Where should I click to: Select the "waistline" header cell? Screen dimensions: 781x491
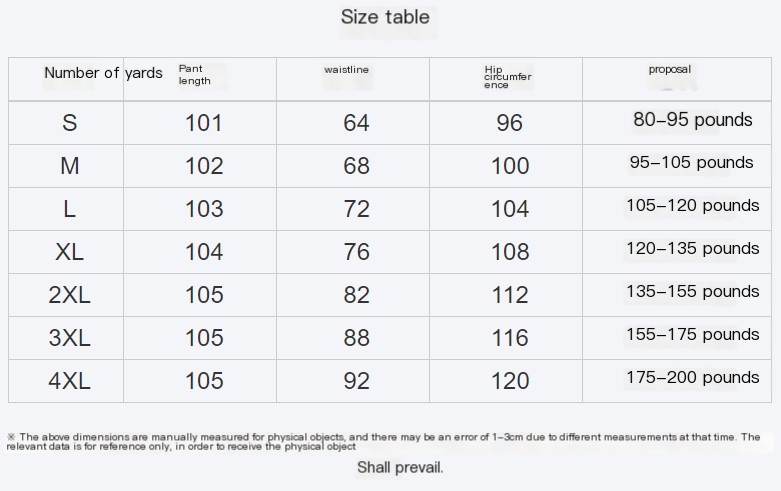coord(347,70)
